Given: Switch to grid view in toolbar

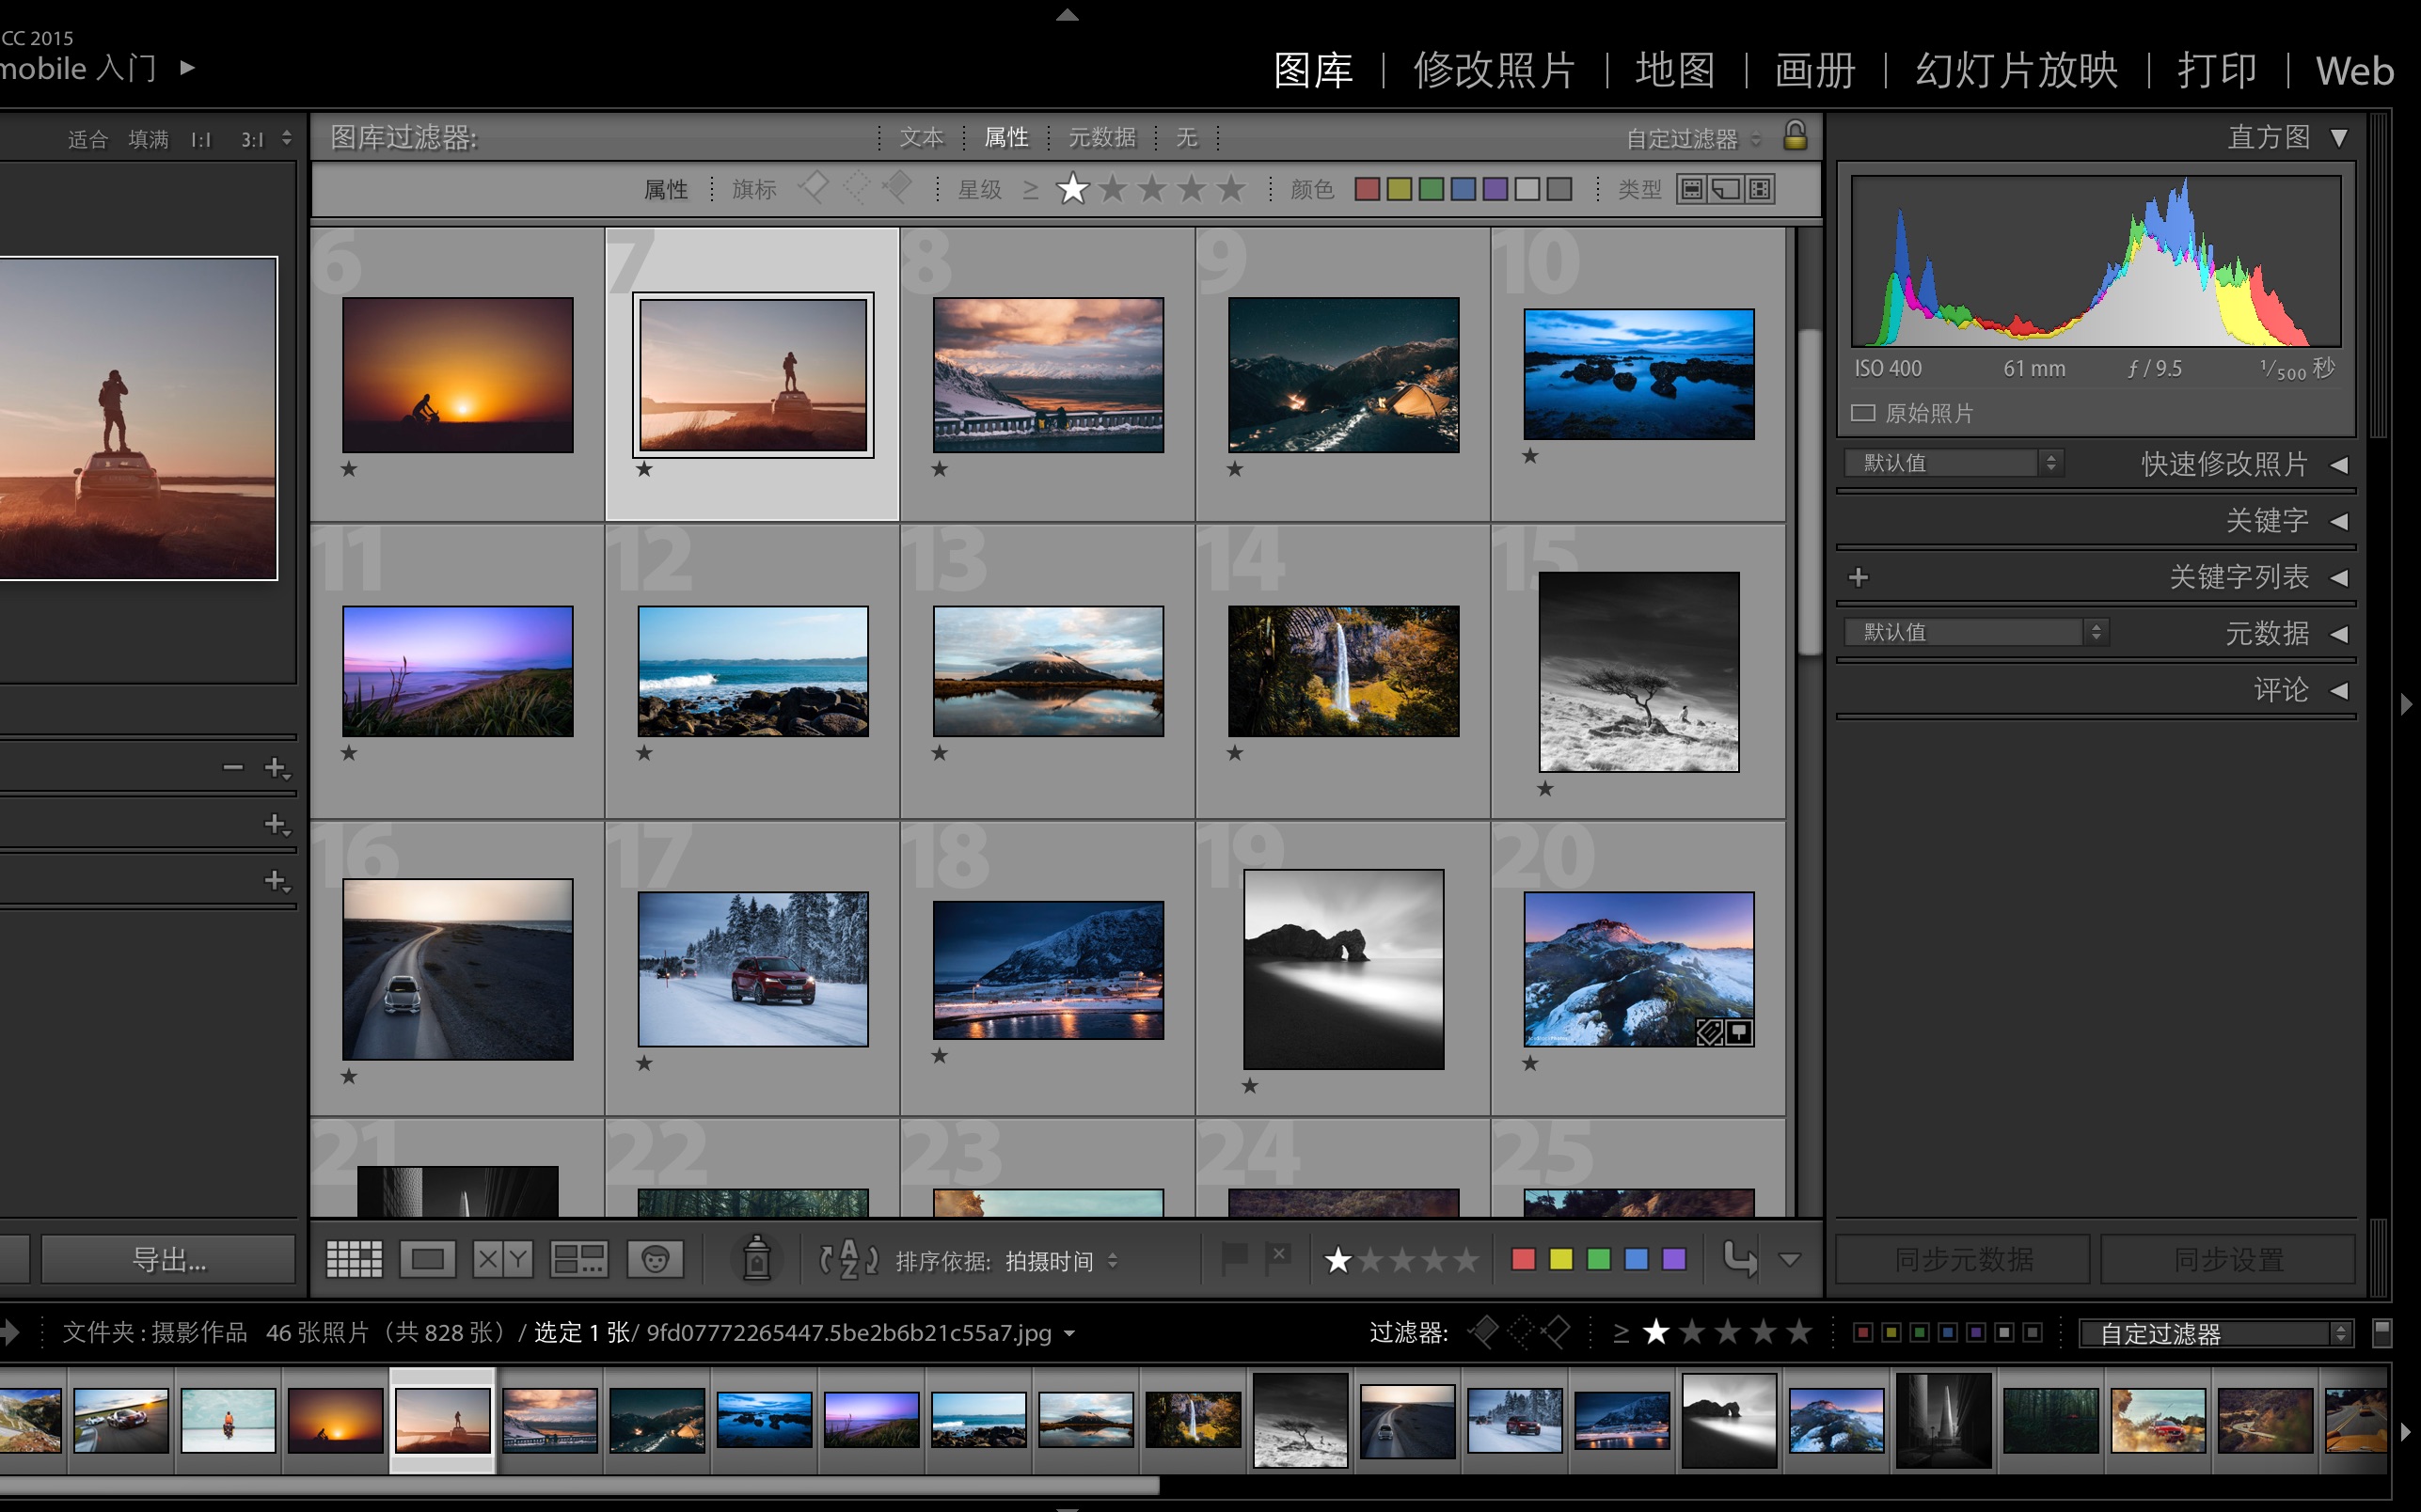Looking at the screenshot, I should pyautogui.click(x=354, y=1259).
